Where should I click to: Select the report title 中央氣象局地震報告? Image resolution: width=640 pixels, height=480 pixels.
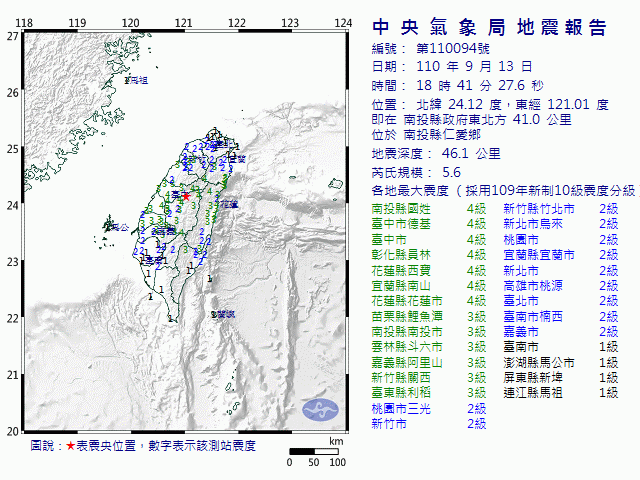click(489, 28)
